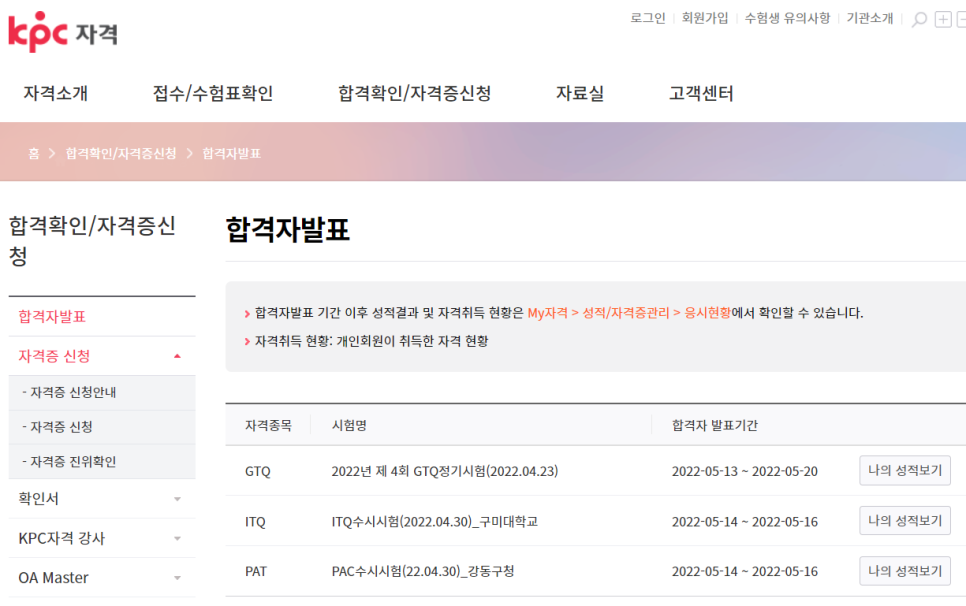The width and height of the screenshot is (966, 606).
Task: Click date range 2022-05-13 ~ 2022-05-20
Action: pyautogui.click(x=745, y=472)
